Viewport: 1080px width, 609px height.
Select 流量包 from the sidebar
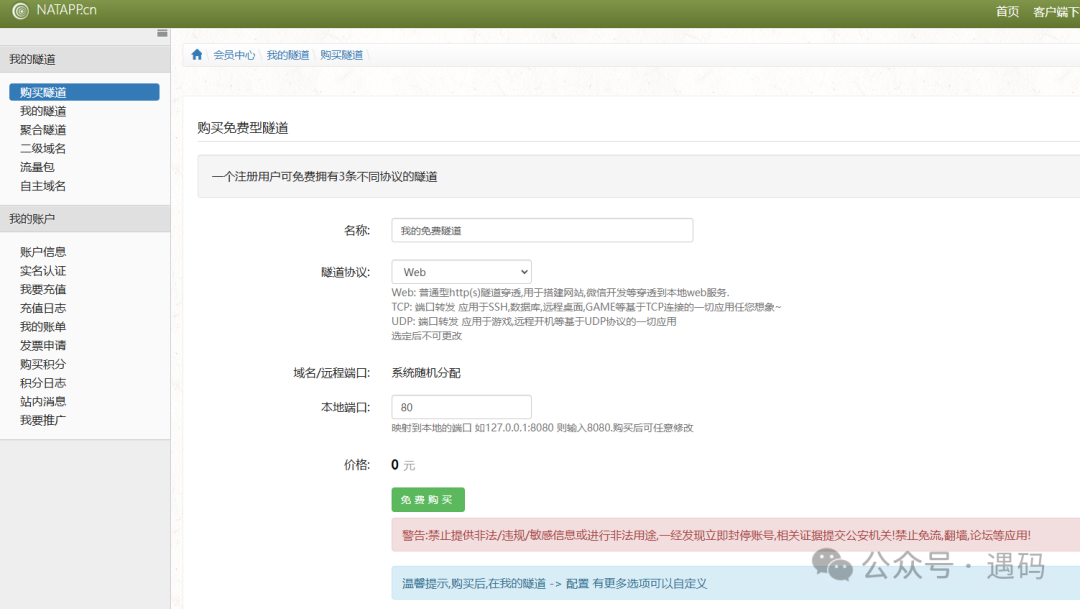click(37, 167)
